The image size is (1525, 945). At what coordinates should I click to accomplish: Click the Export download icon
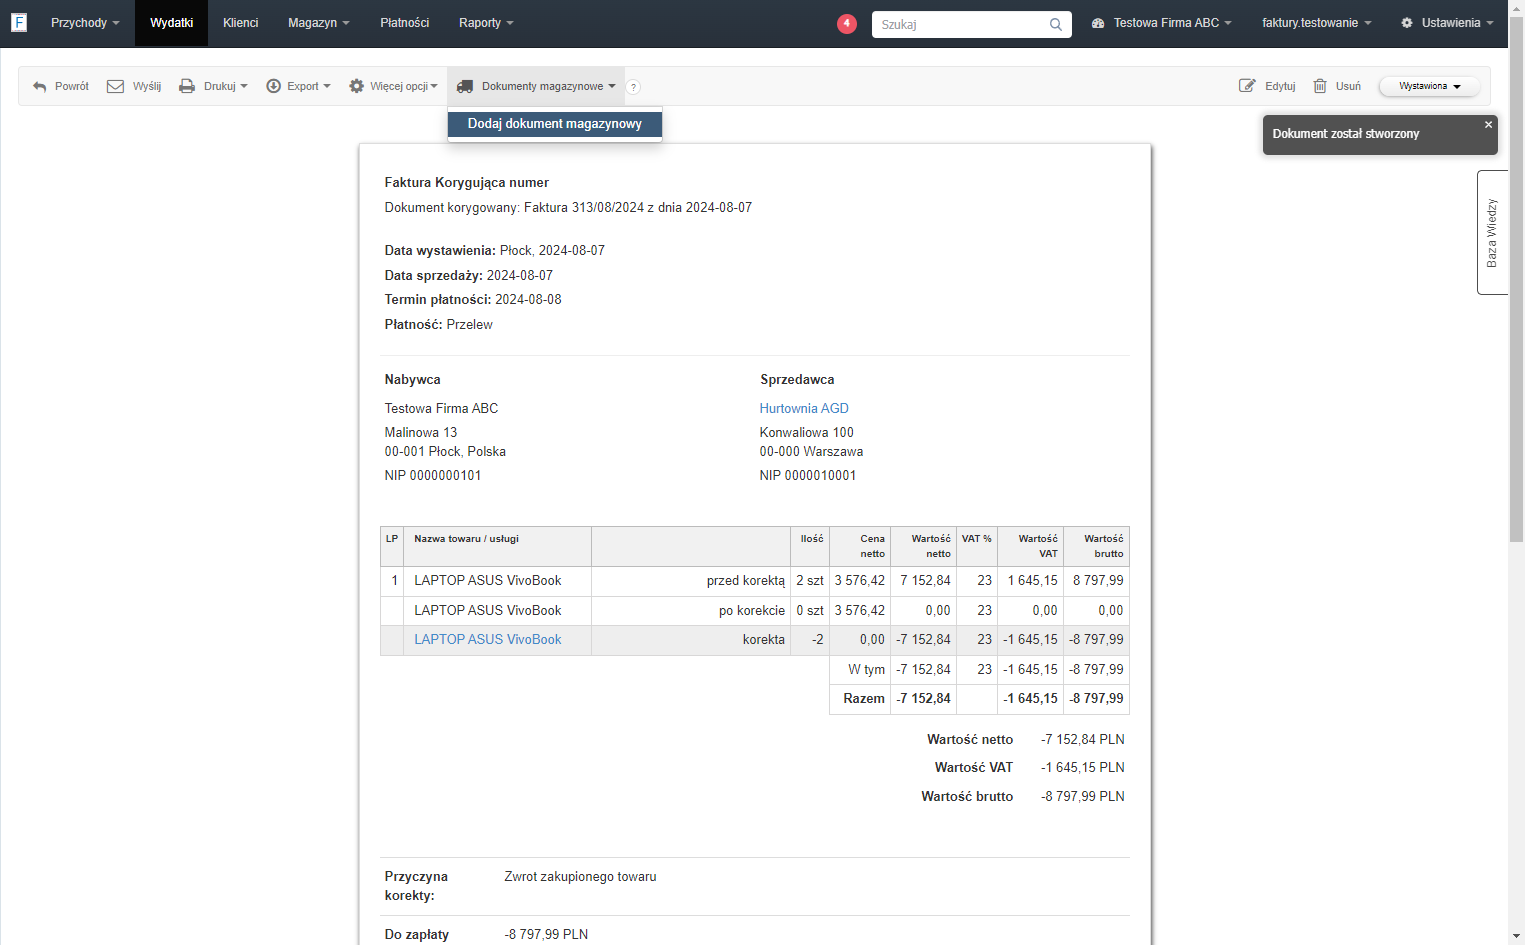[x=273, y=86]
